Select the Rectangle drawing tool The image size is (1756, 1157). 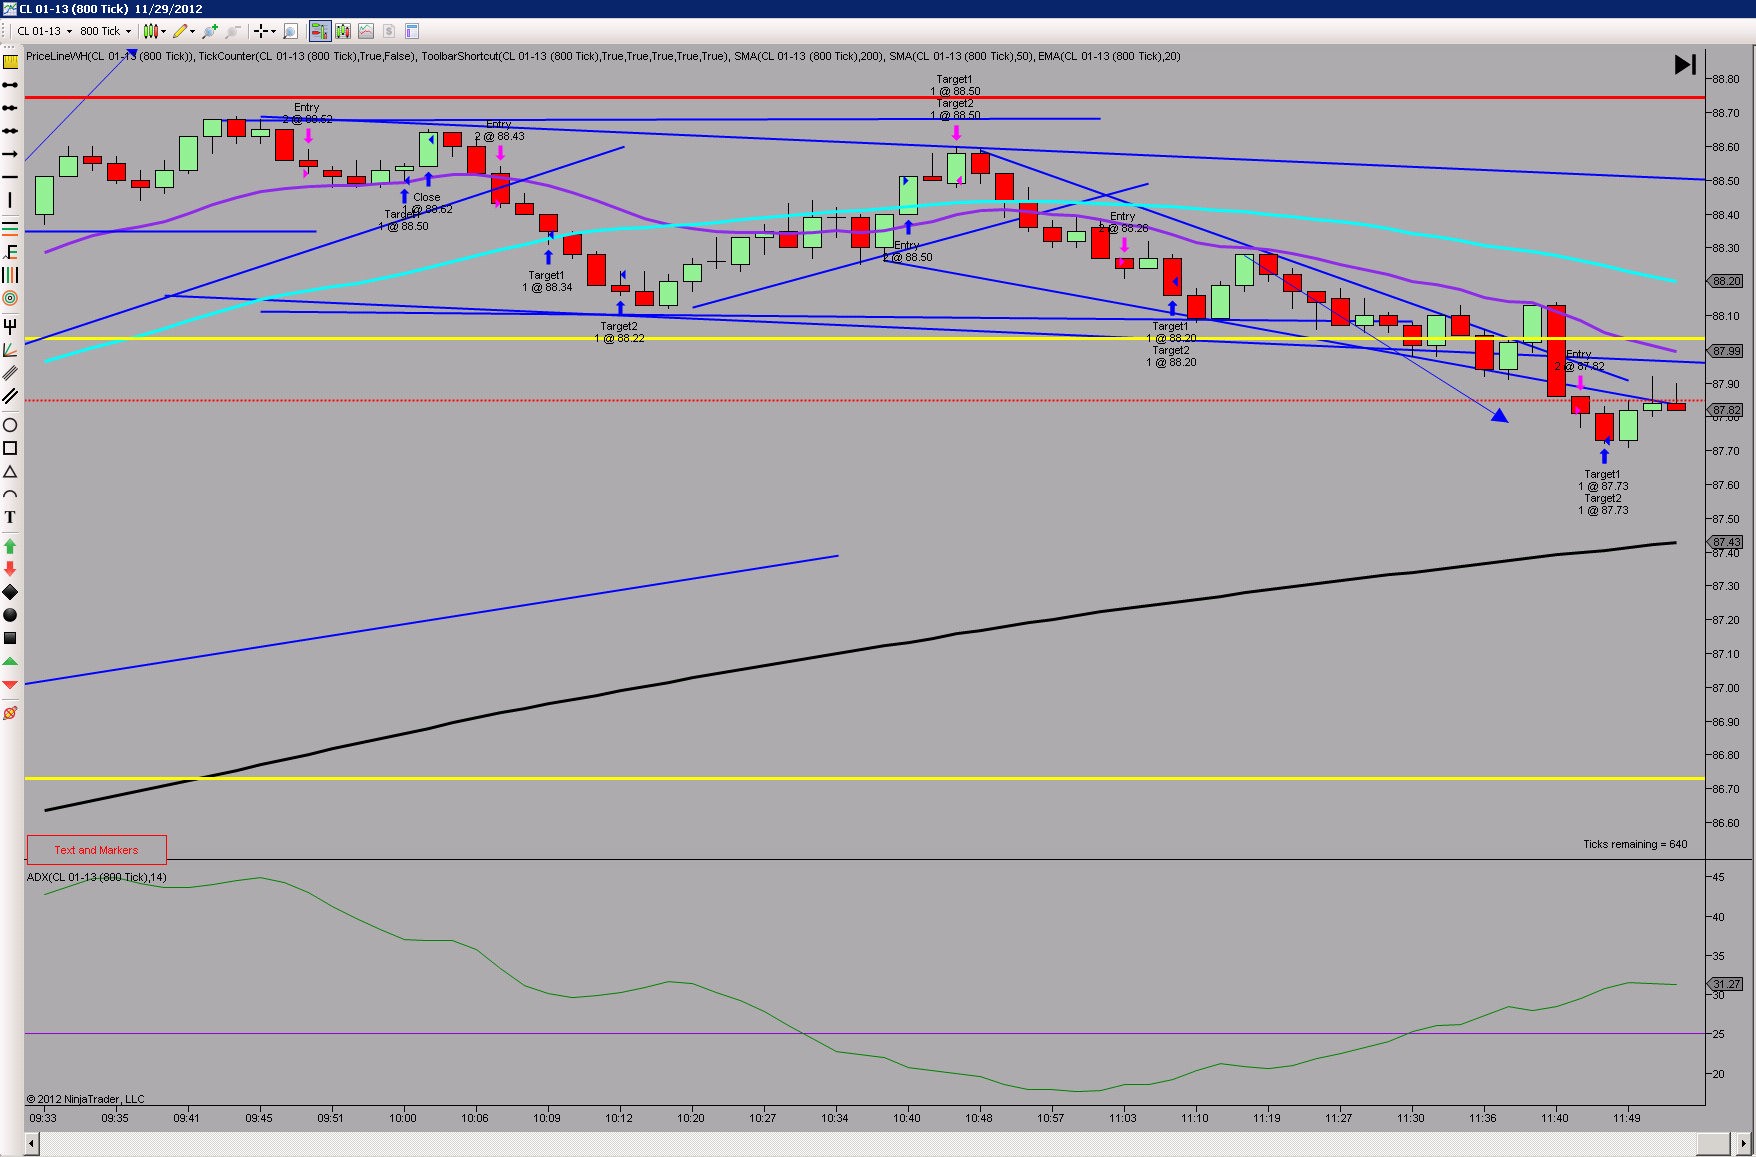point(10,448)
